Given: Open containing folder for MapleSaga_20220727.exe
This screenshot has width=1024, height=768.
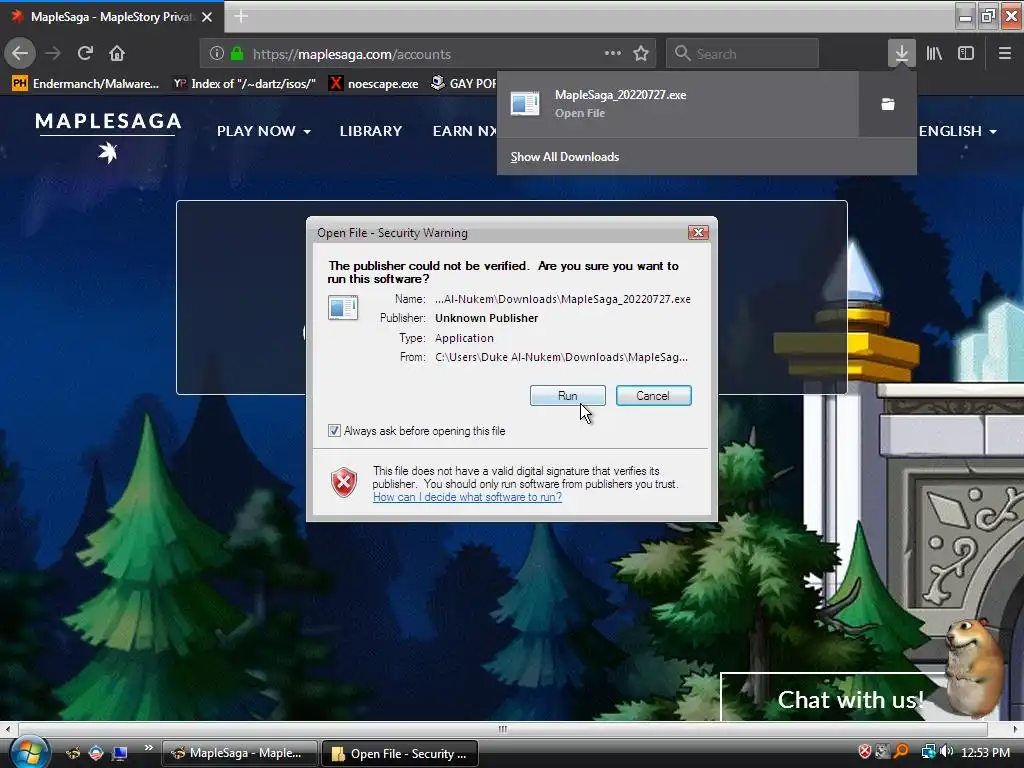Looking at the screenshot, I should coord(888,104).
